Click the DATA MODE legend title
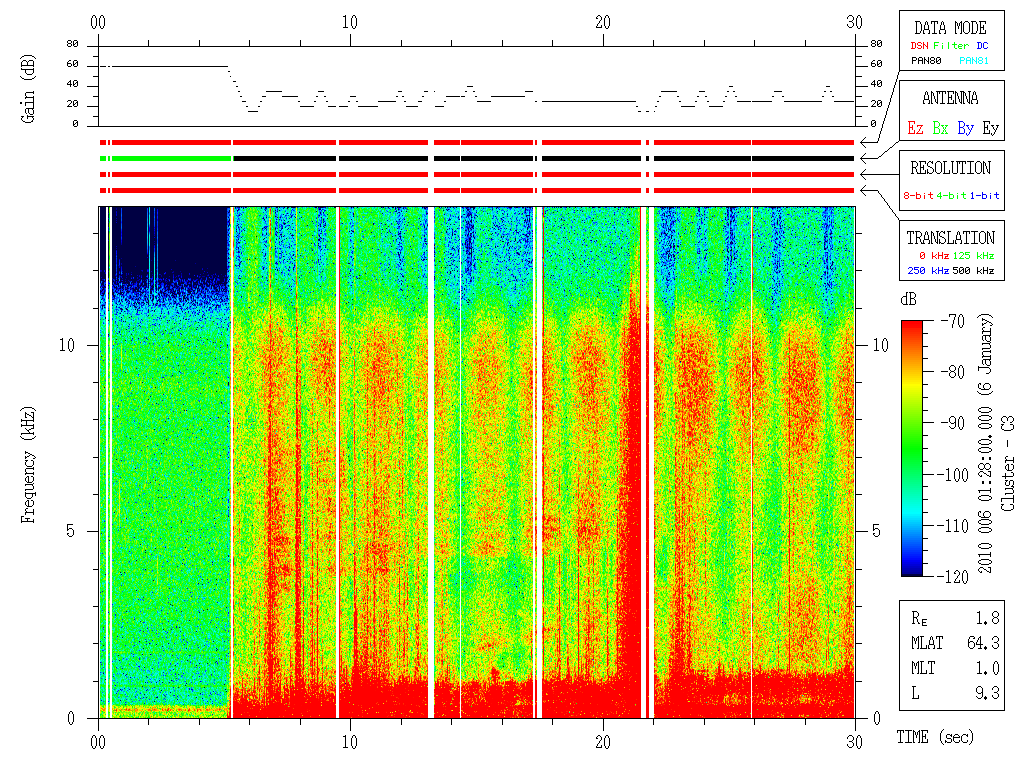Viewport: 1024px width, 768px height. click(950, 28)
